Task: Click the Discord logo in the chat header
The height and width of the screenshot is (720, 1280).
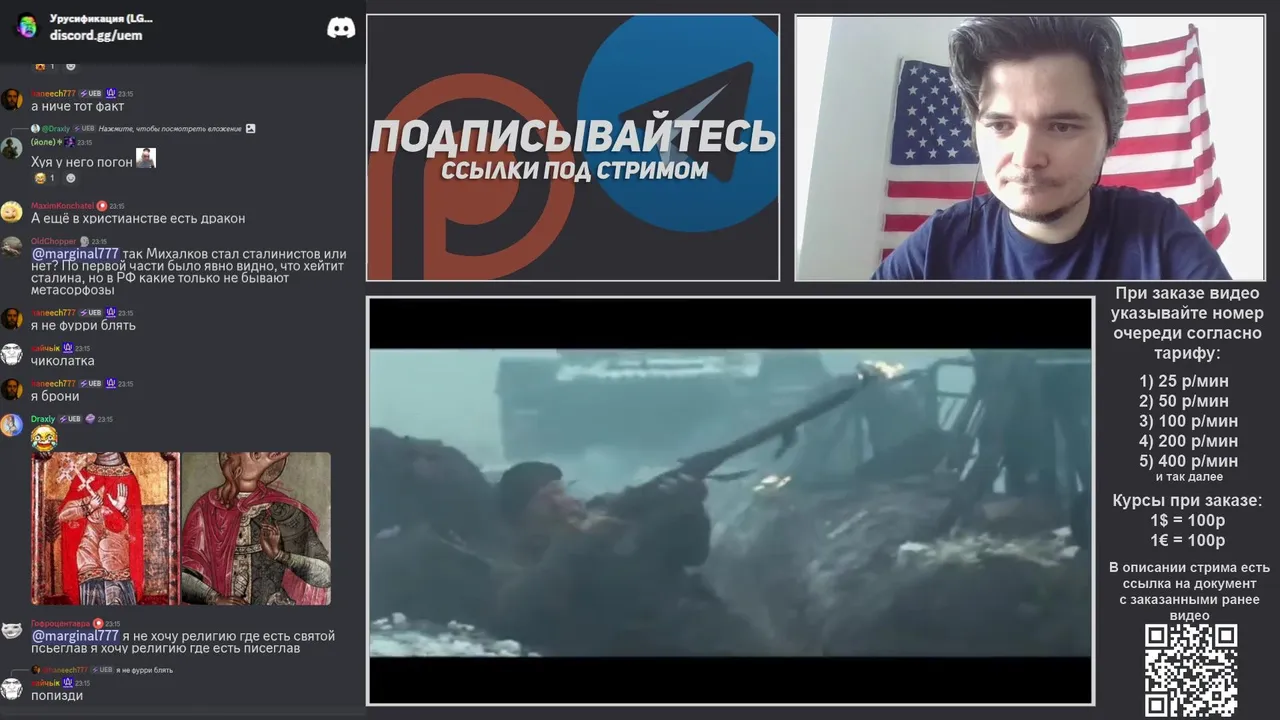Action: pyautogui.click(x=341, y=27)
